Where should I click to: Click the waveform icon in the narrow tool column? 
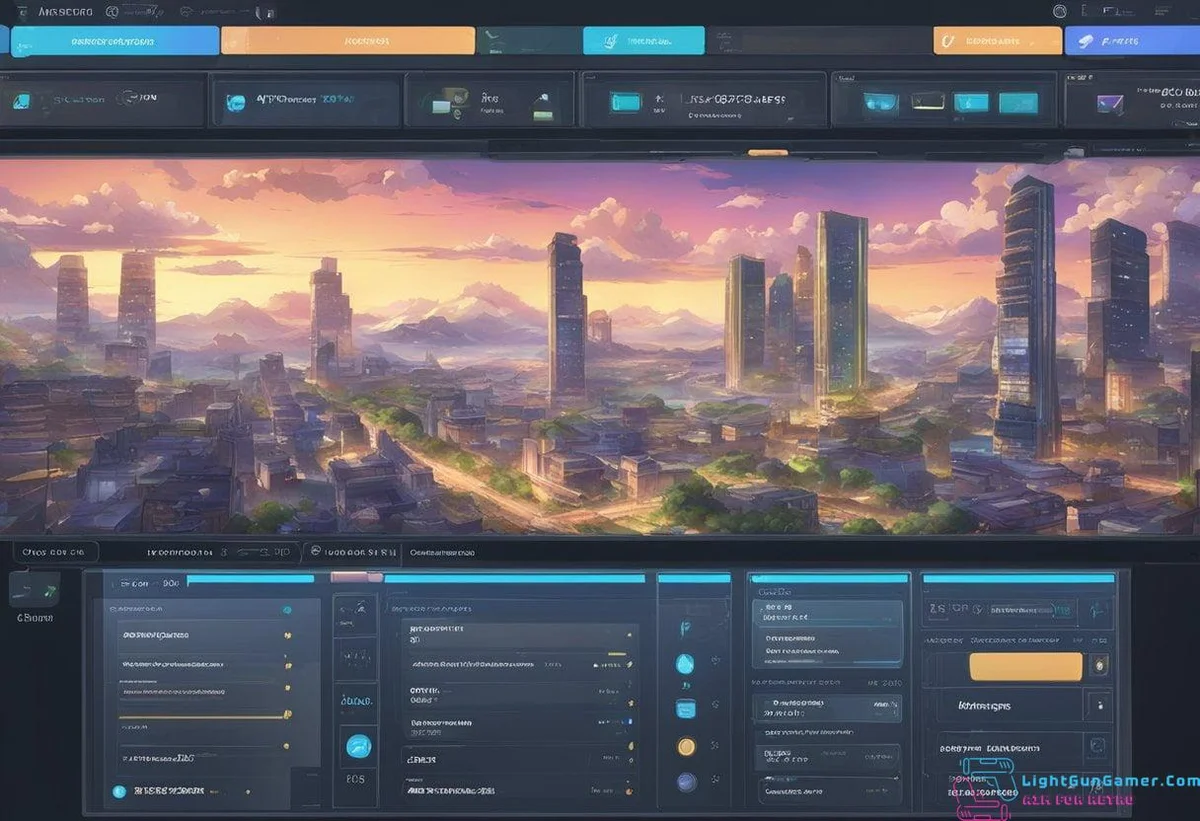[x=355, y=657]
